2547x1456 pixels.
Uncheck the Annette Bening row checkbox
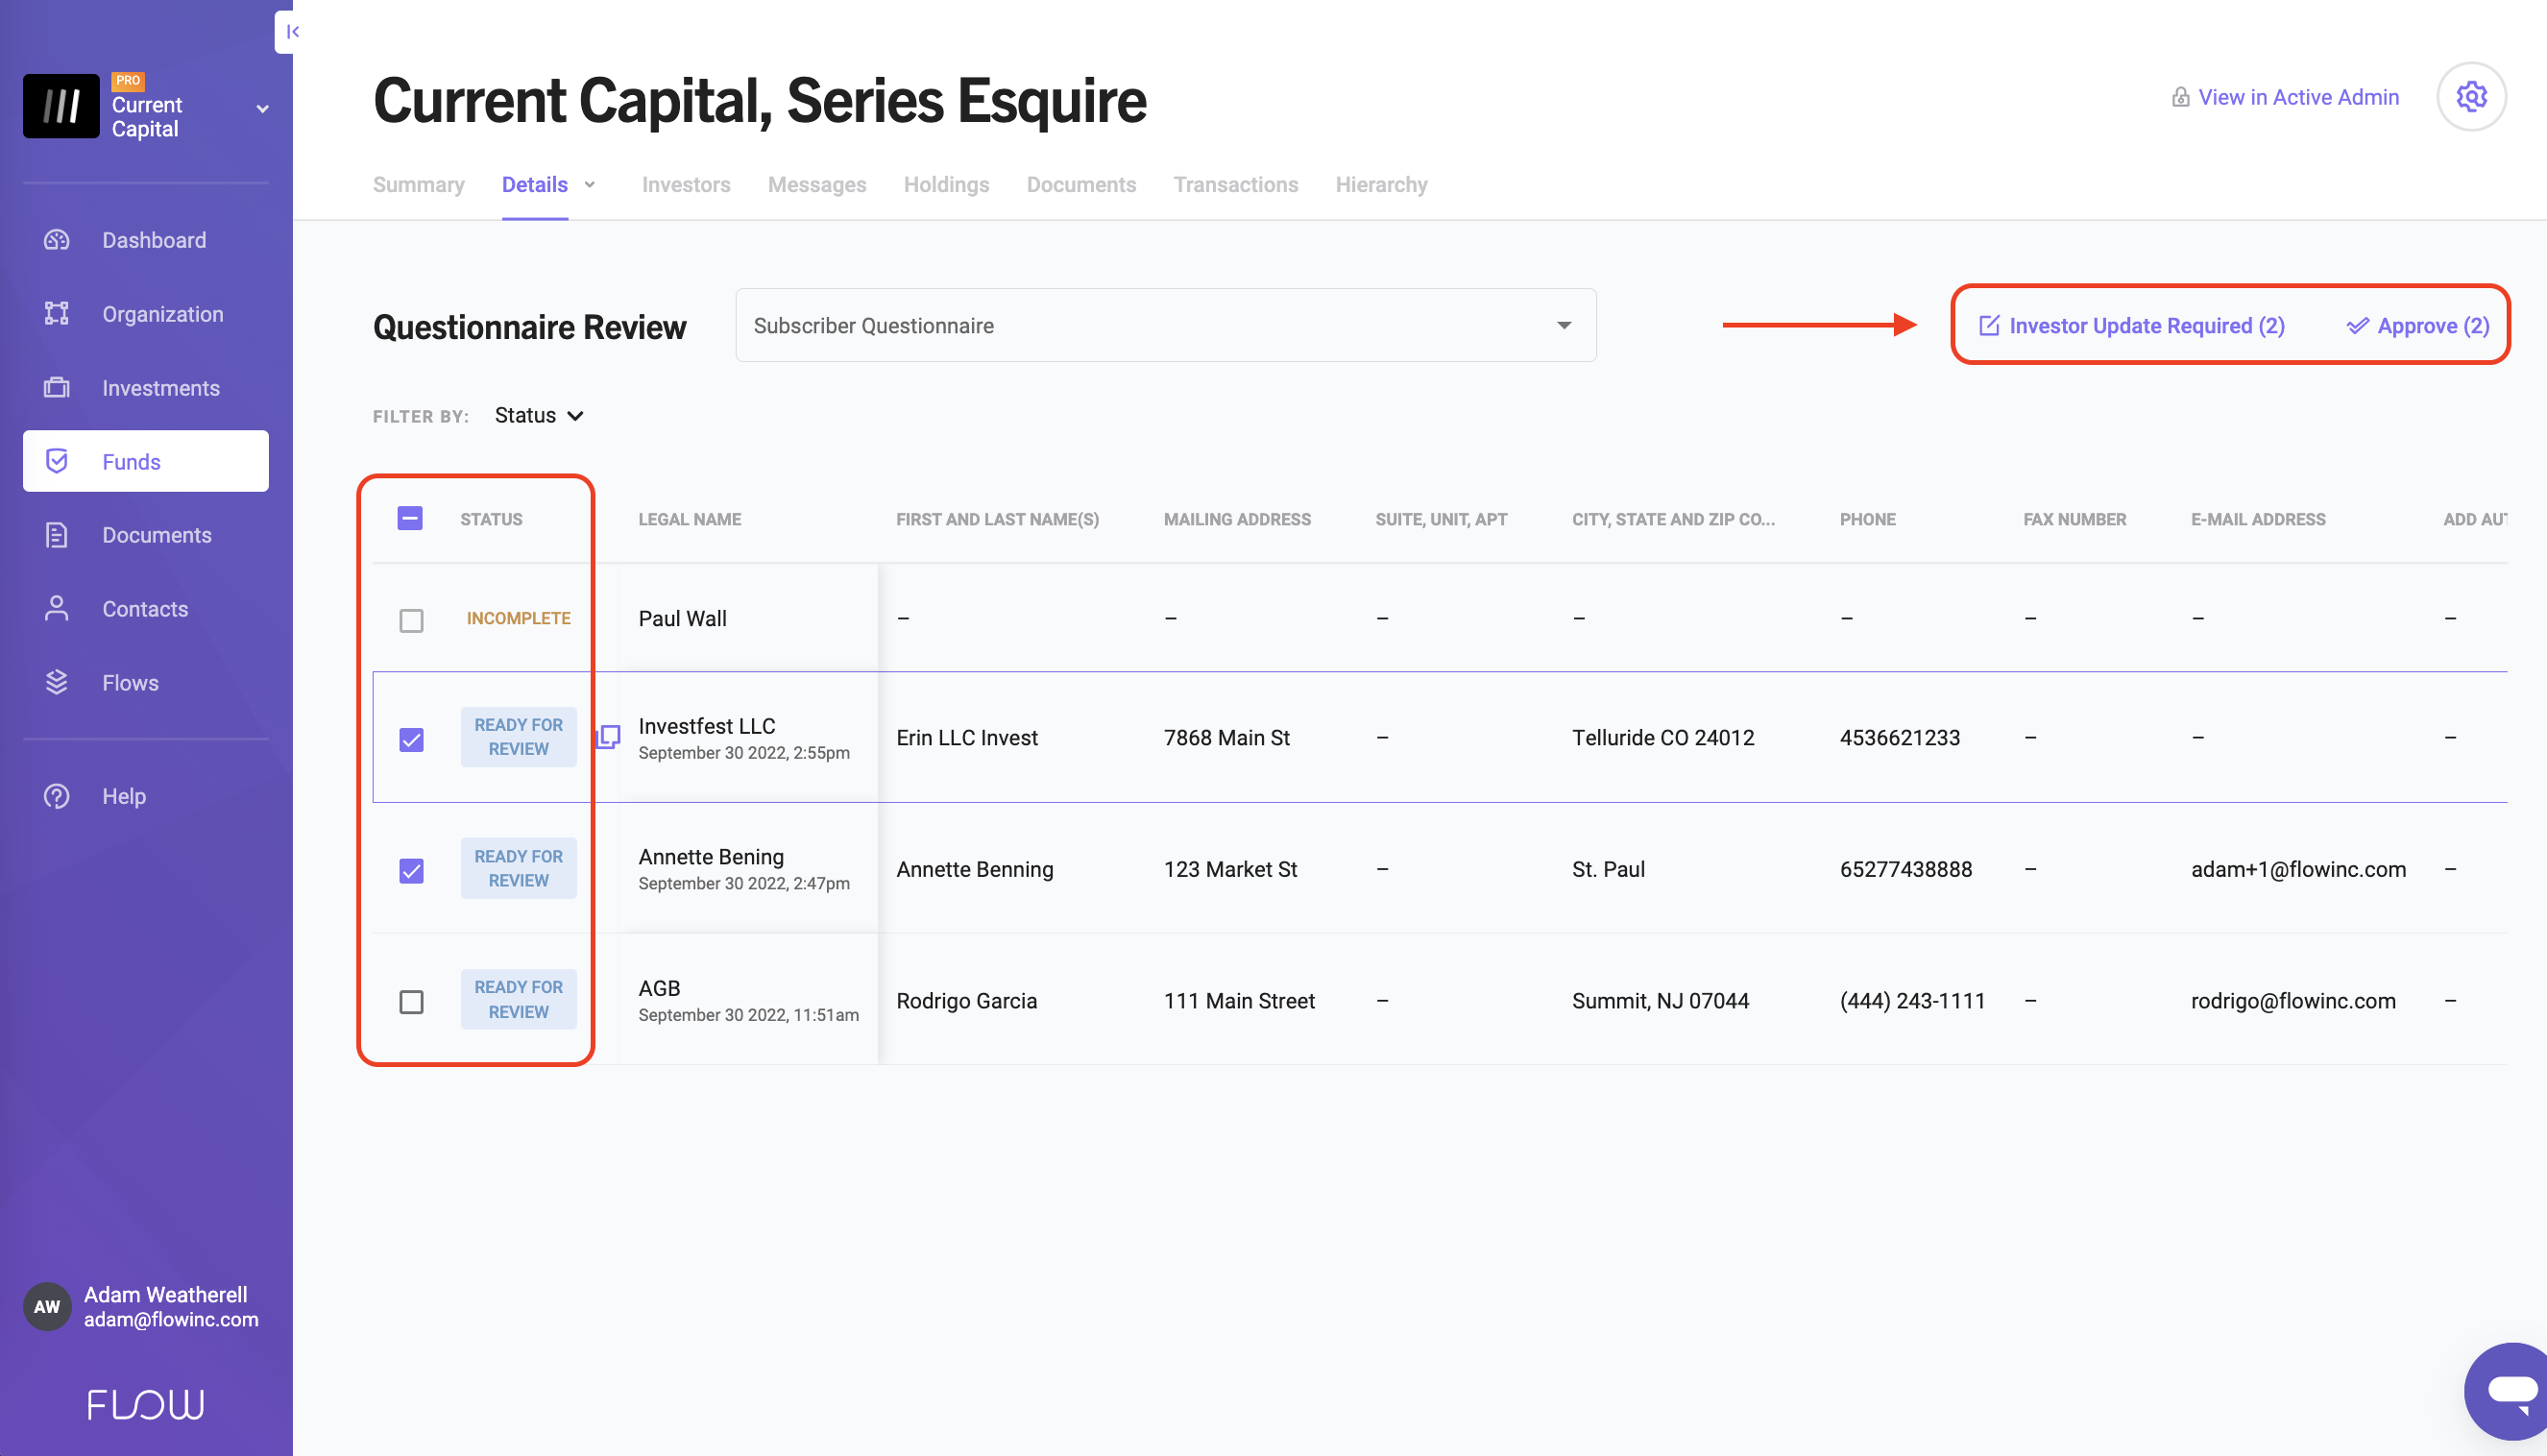click(x=411, y=871)
